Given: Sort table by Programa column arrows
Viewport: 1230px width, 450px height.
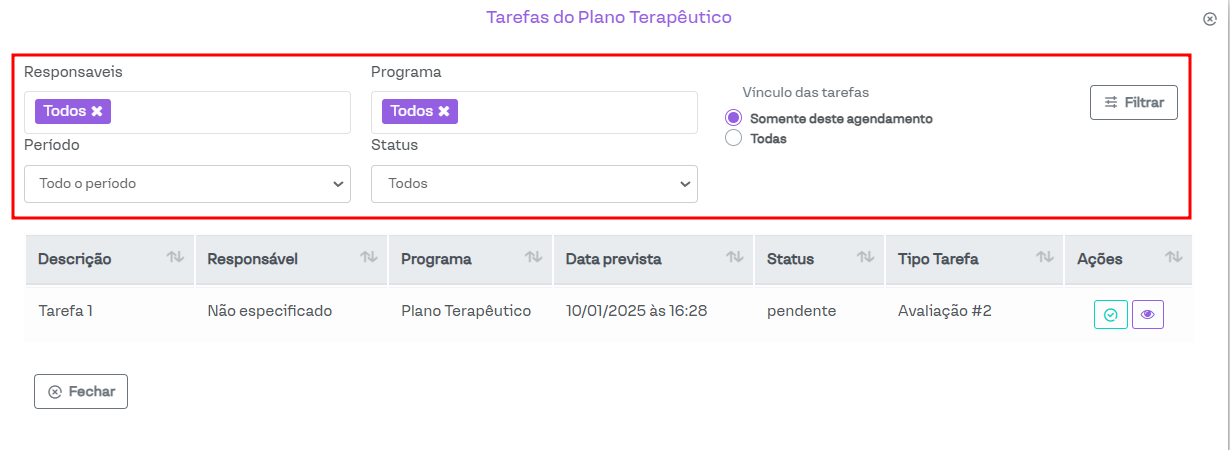Looking at the screenshot, I should [x=533, y=258].
